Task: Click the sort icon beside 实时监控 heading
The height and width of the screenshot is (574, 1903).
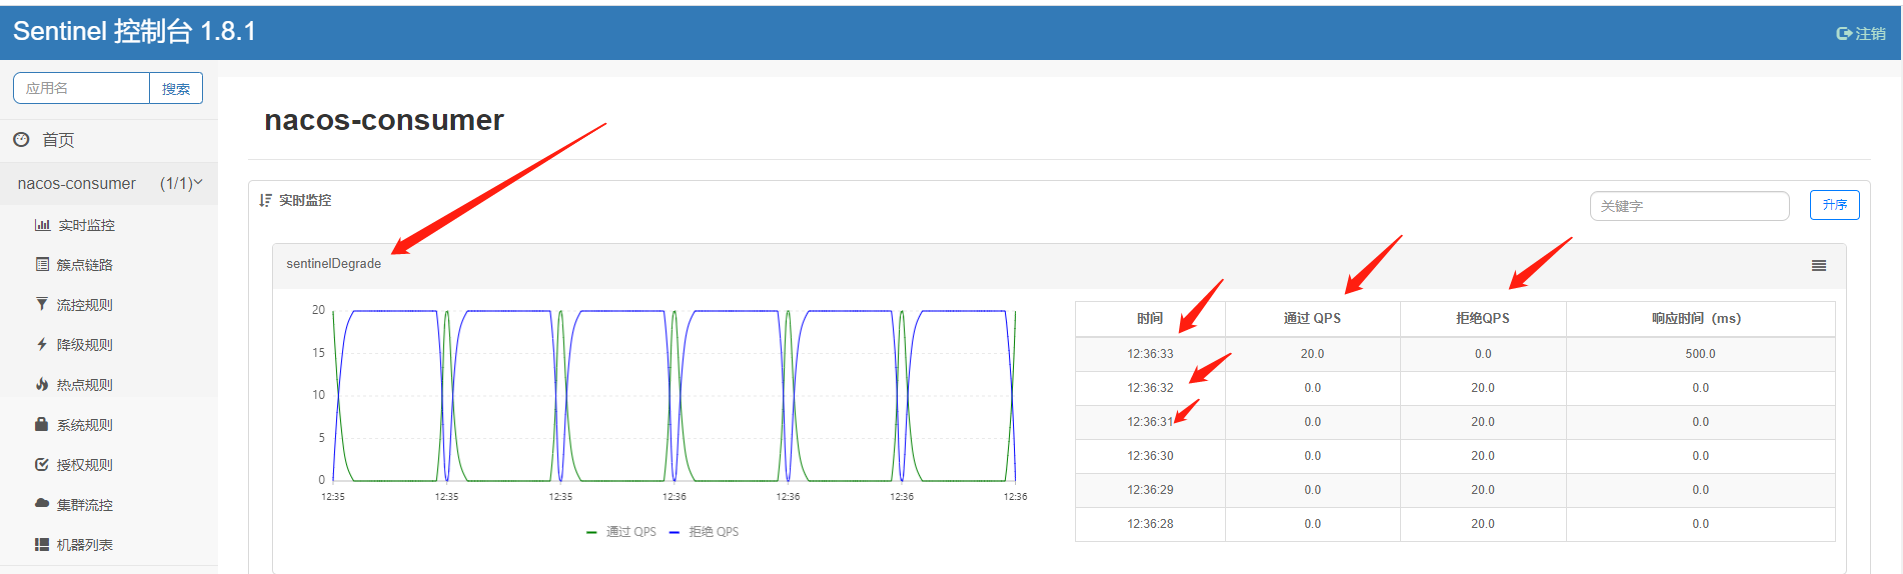Action: 265,200
